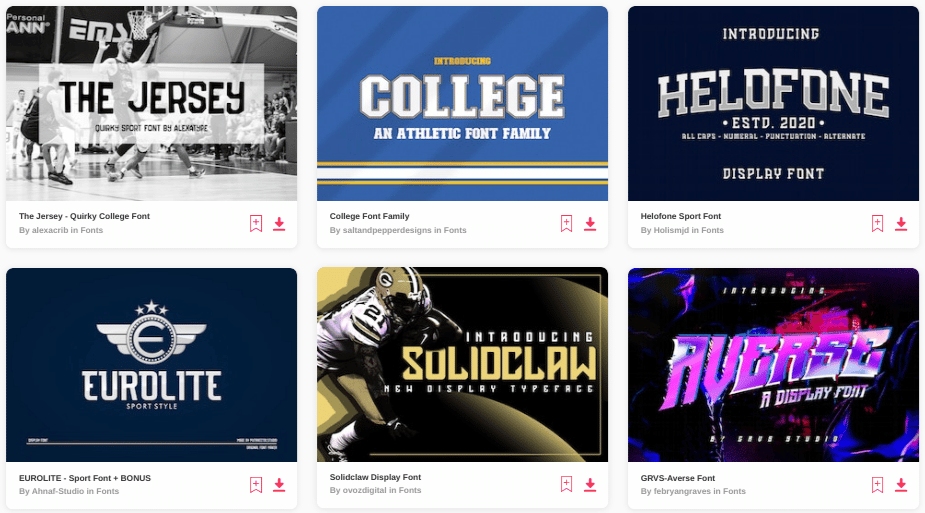Download the College Font Family
The image size is (925, 513).
pos(590,223)
